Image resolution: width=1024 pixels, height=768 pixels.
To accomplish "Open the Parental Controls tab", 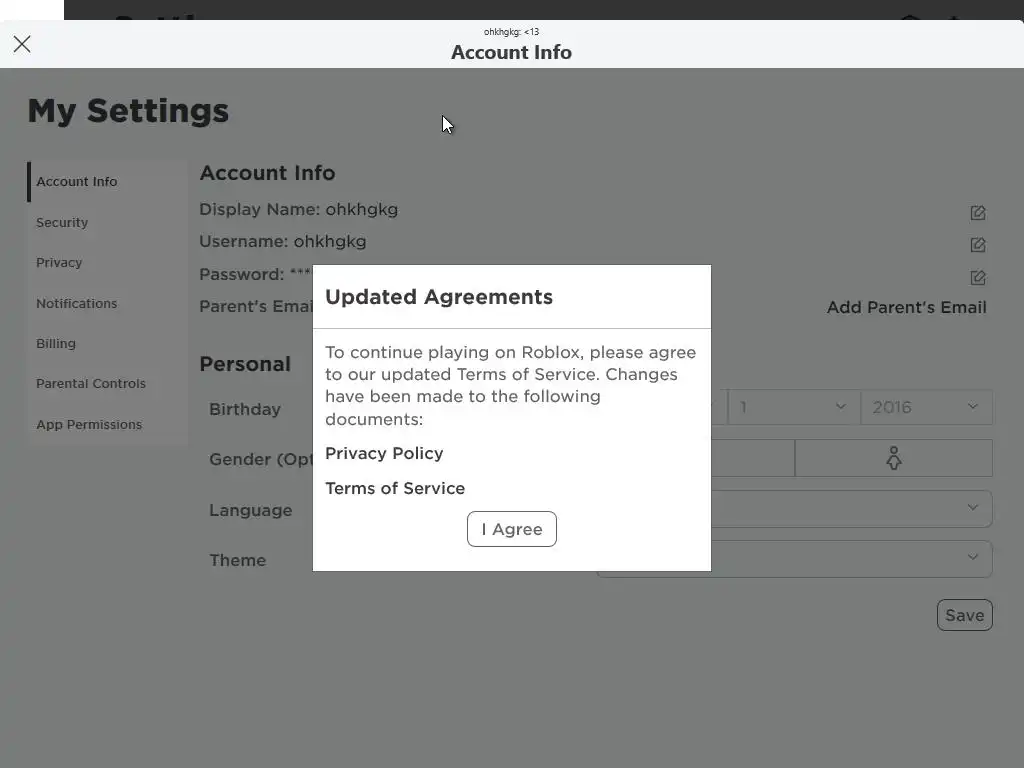I will (x=108, y=383).
